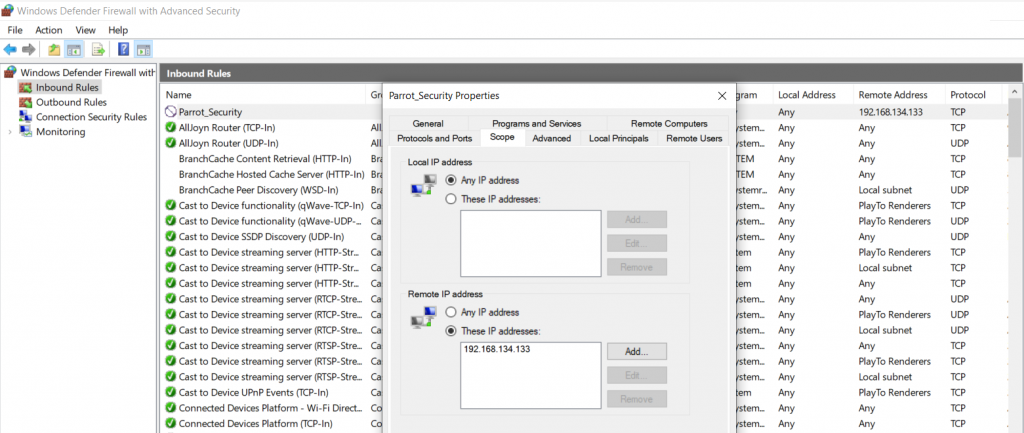Open the Action menu
Screen dimensions: 1024x433
click(x=49, y=30)
